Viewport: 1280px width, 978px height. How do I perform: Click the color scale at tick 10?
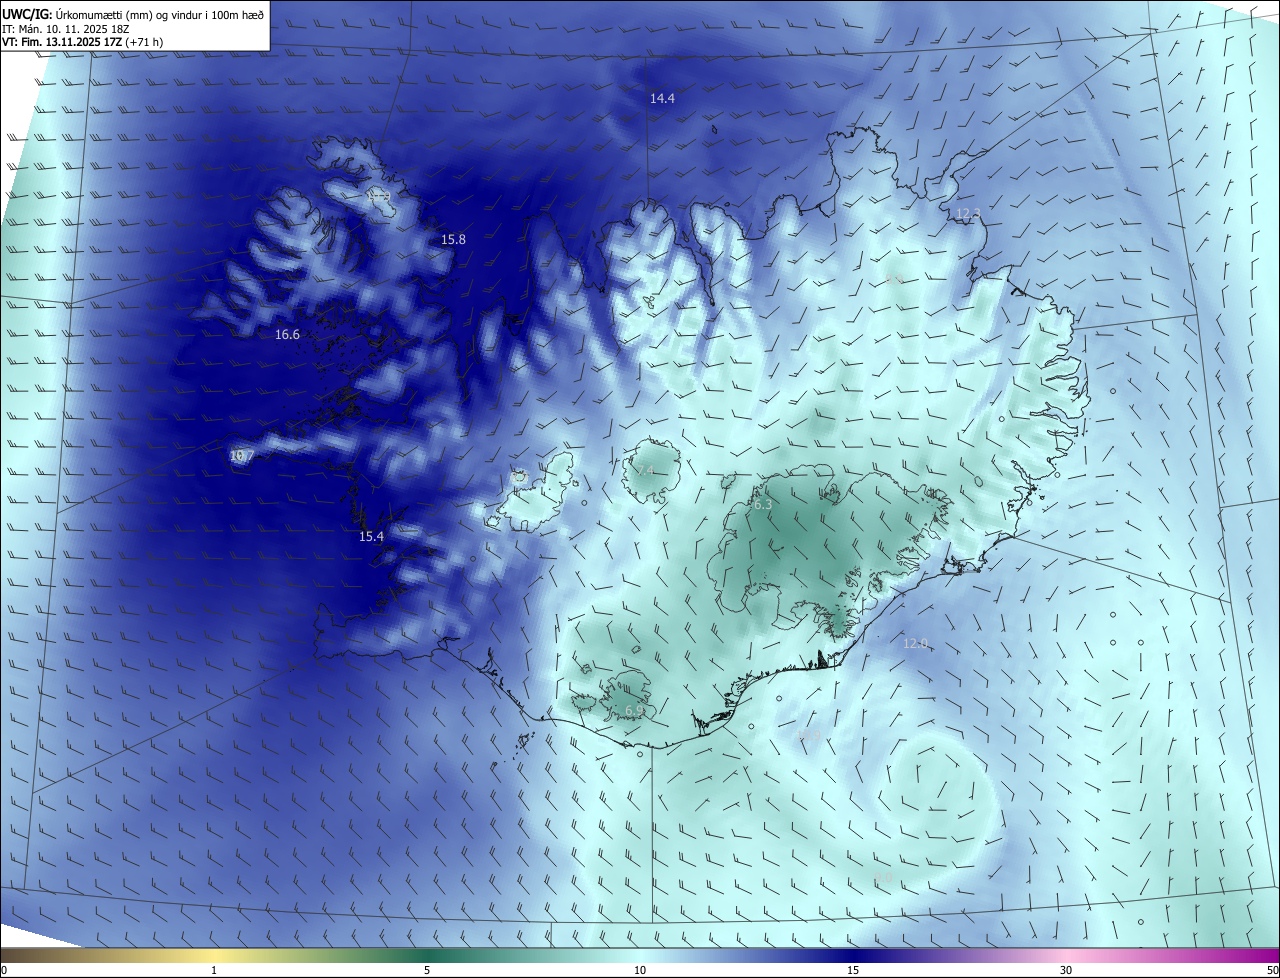pos(640,970)
